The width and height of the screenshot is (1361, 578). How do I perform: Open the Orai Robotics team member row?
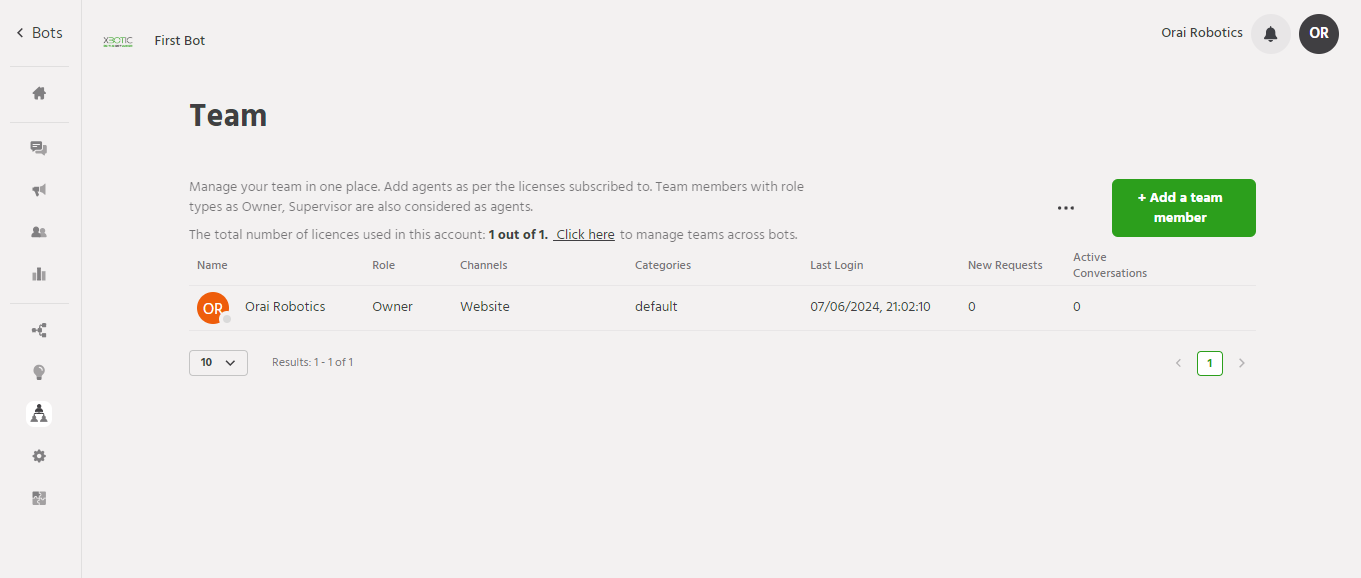[285, 307]
